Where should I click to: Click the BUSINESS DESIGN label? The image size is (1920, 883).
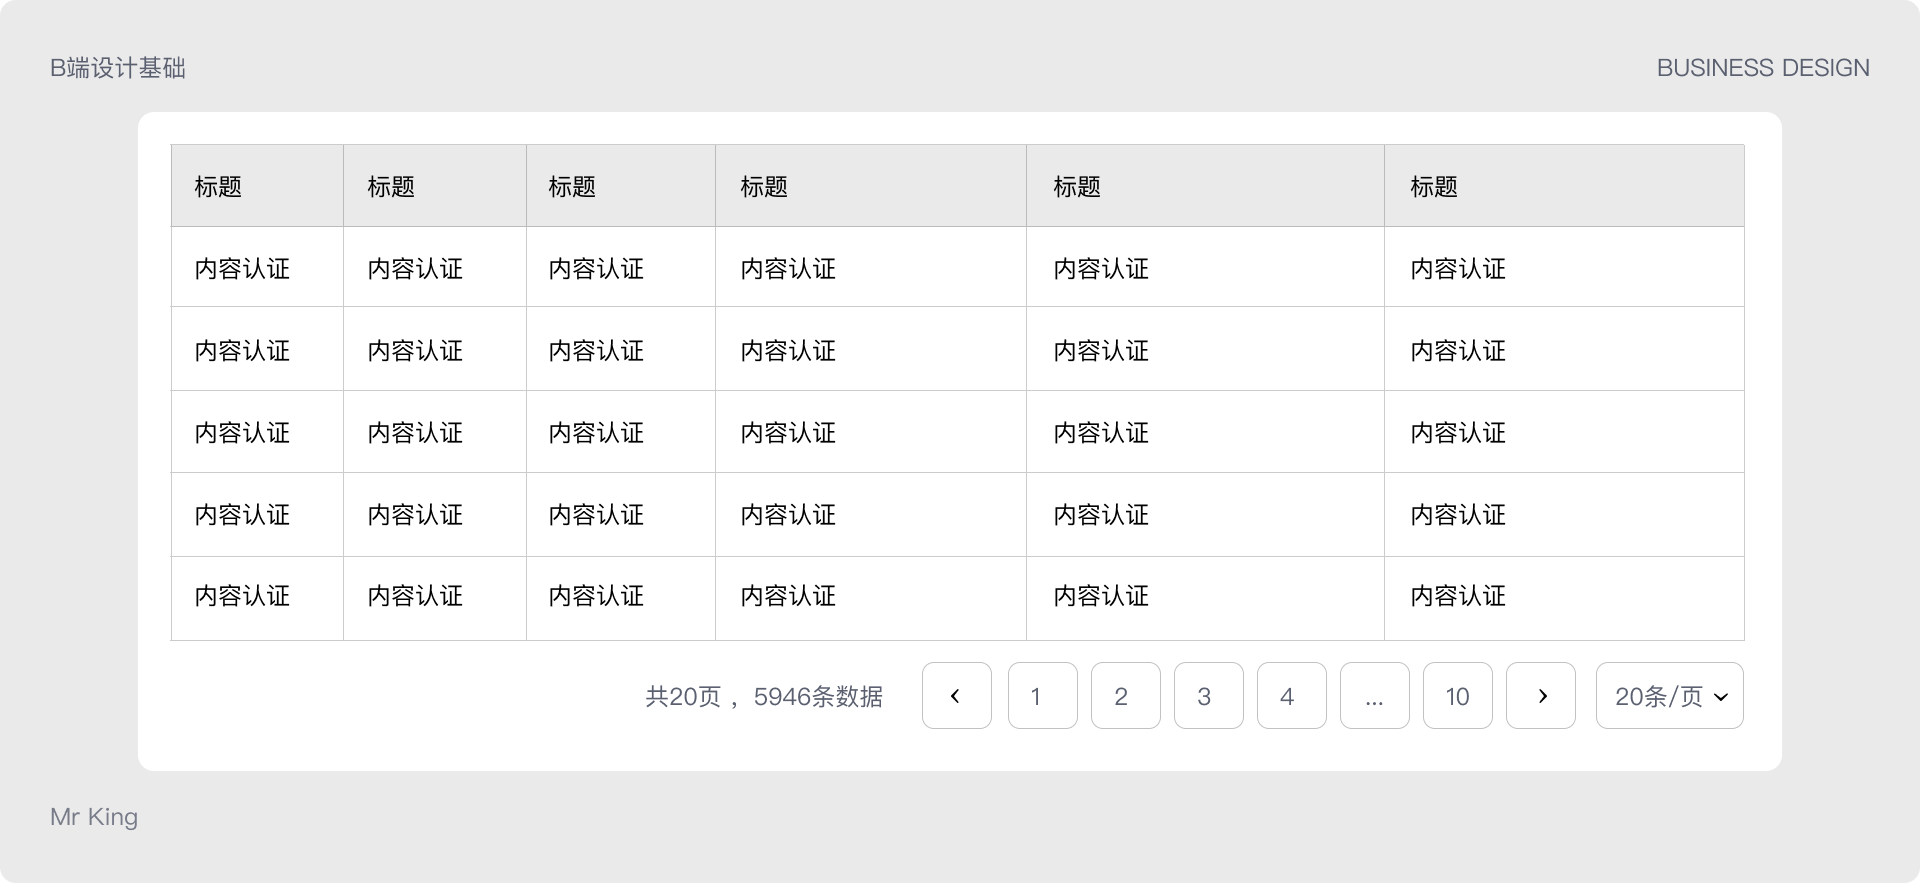(1763, 68)
